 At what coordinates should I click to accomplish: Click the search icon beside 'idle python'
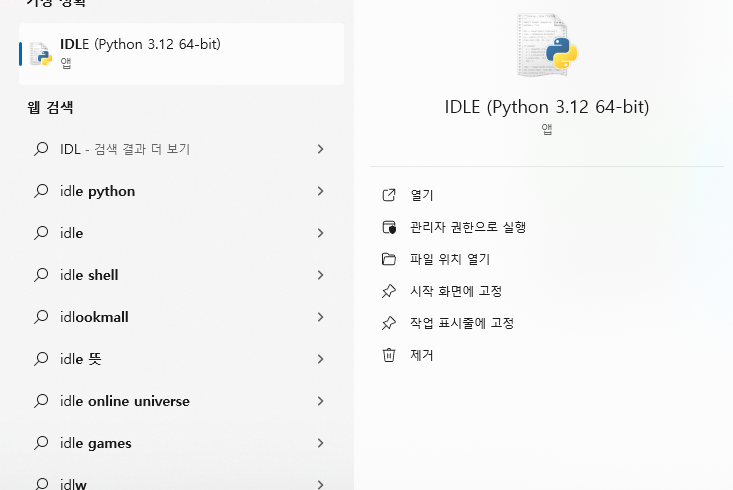(41, 191)
